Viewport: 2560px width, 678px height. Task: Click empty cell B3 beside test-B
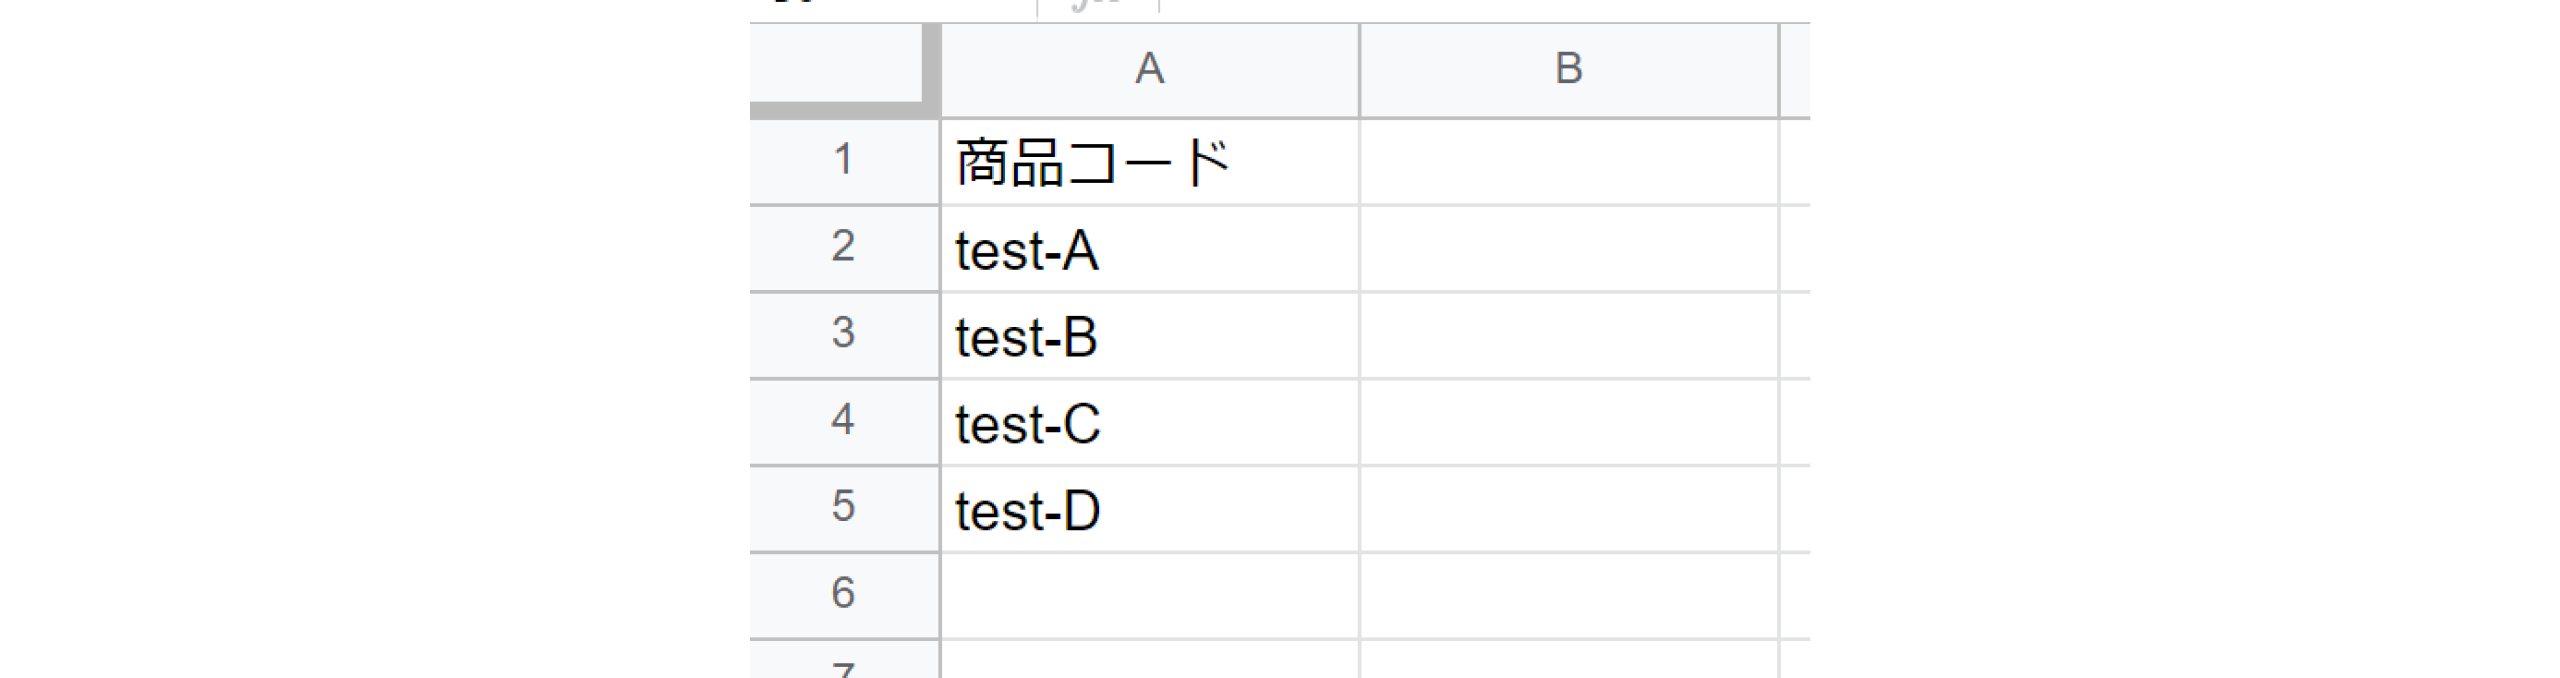point(1568,336)
